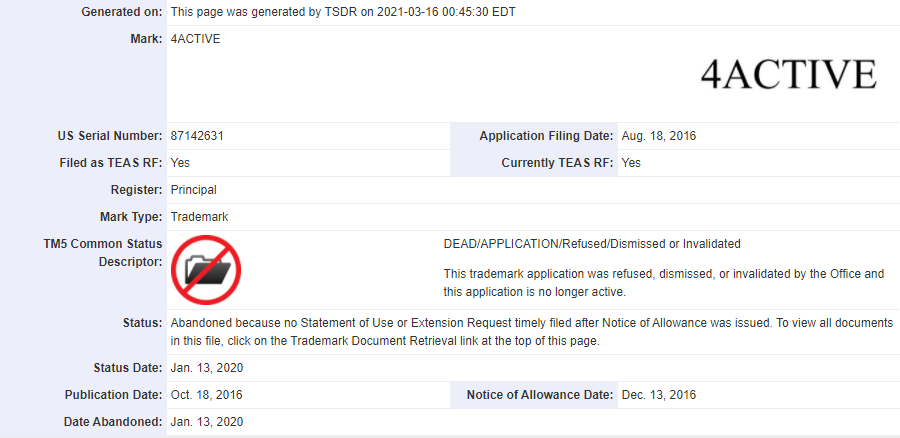Click the Mark Type value Trademark
Viewport: 900px width, 438px height.
coord(200,217)
